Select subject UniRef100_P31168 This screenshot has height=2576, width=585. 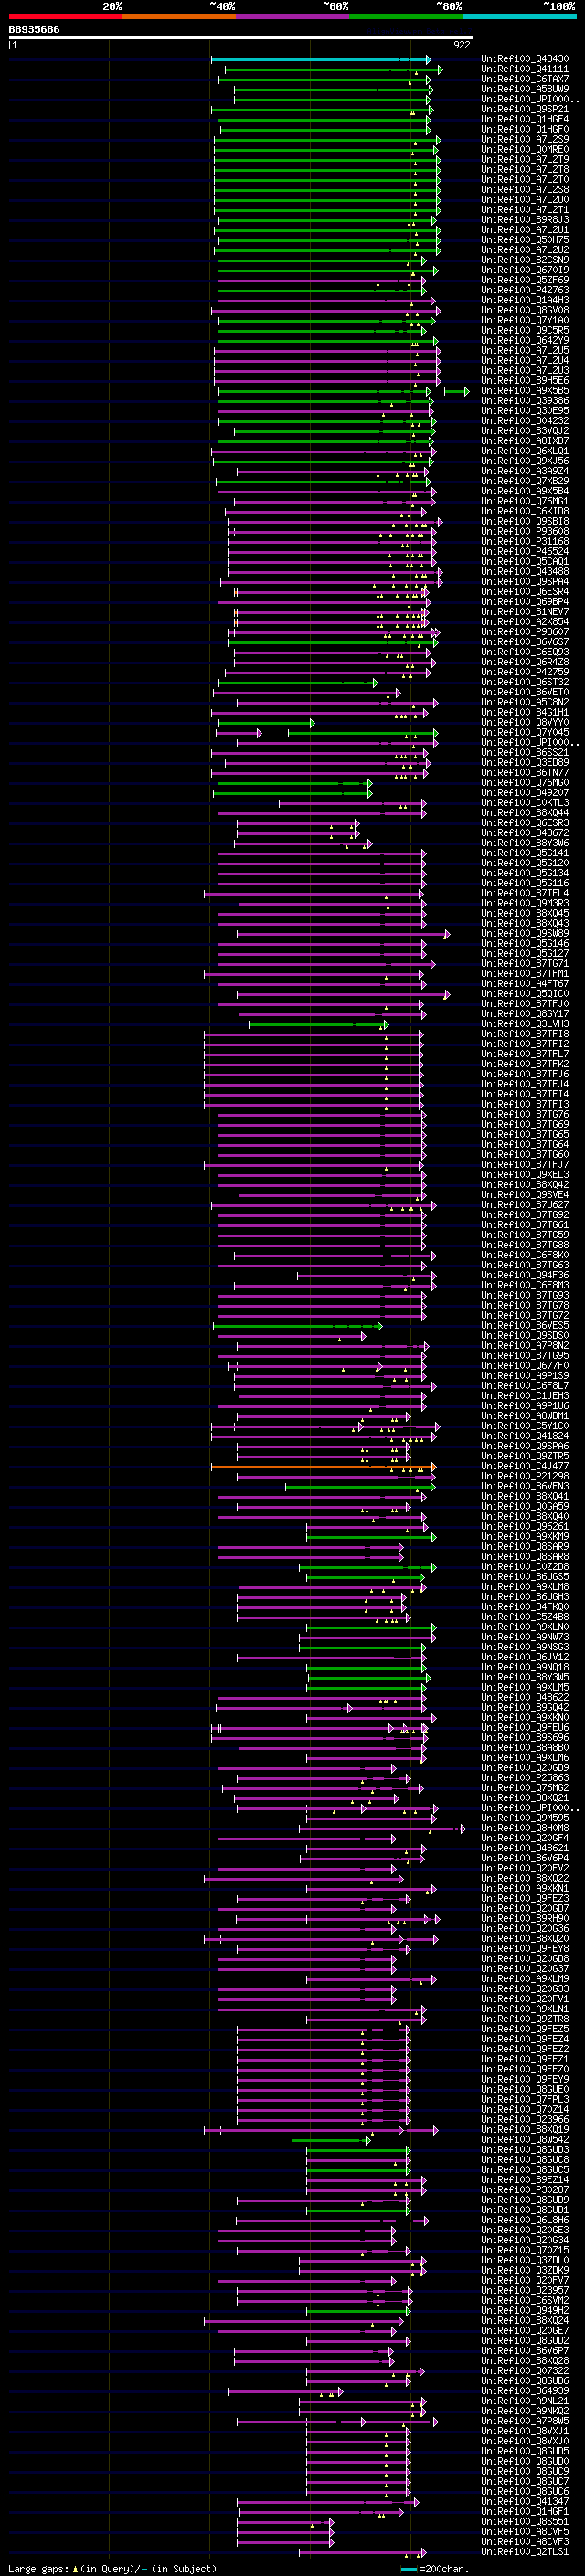click(525, 541)
